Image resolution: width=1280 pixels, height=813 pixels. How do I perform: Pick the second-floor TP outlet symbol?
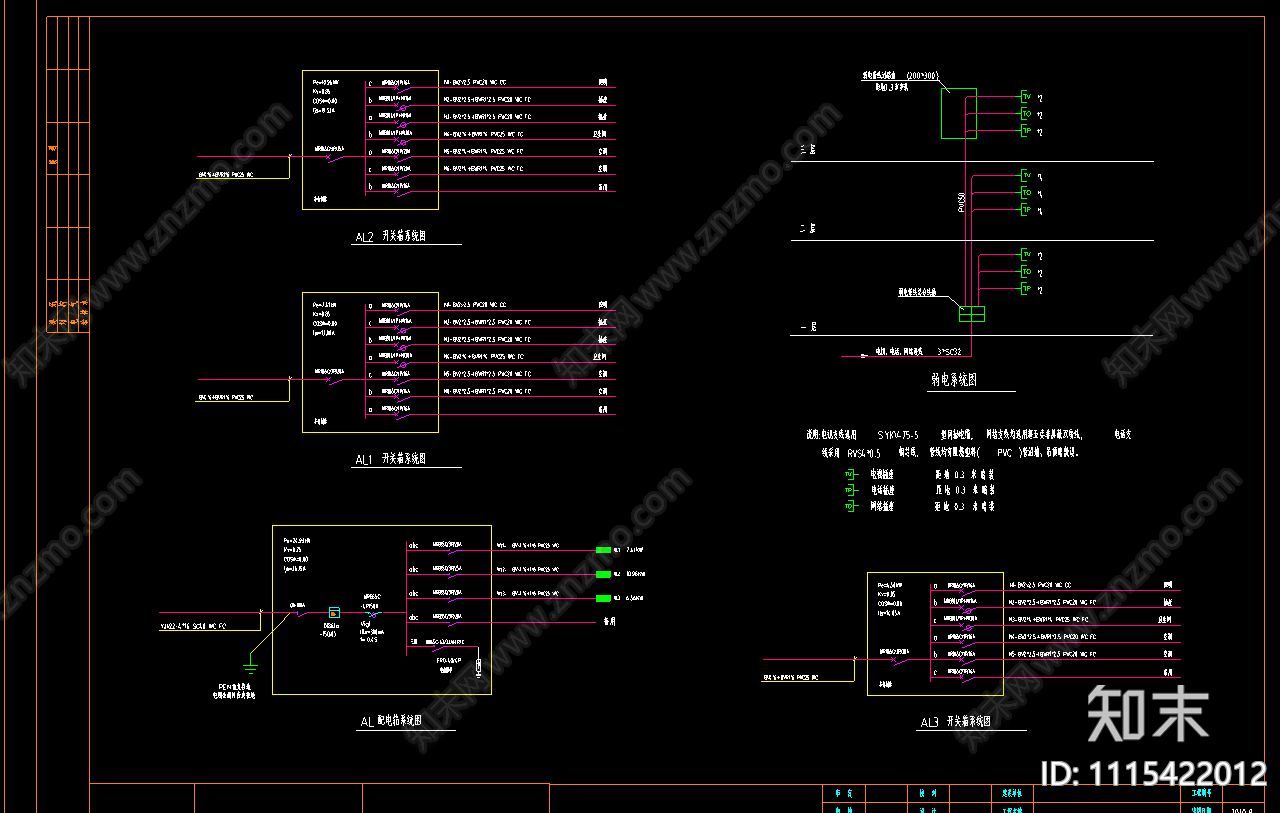(1025, 210)
